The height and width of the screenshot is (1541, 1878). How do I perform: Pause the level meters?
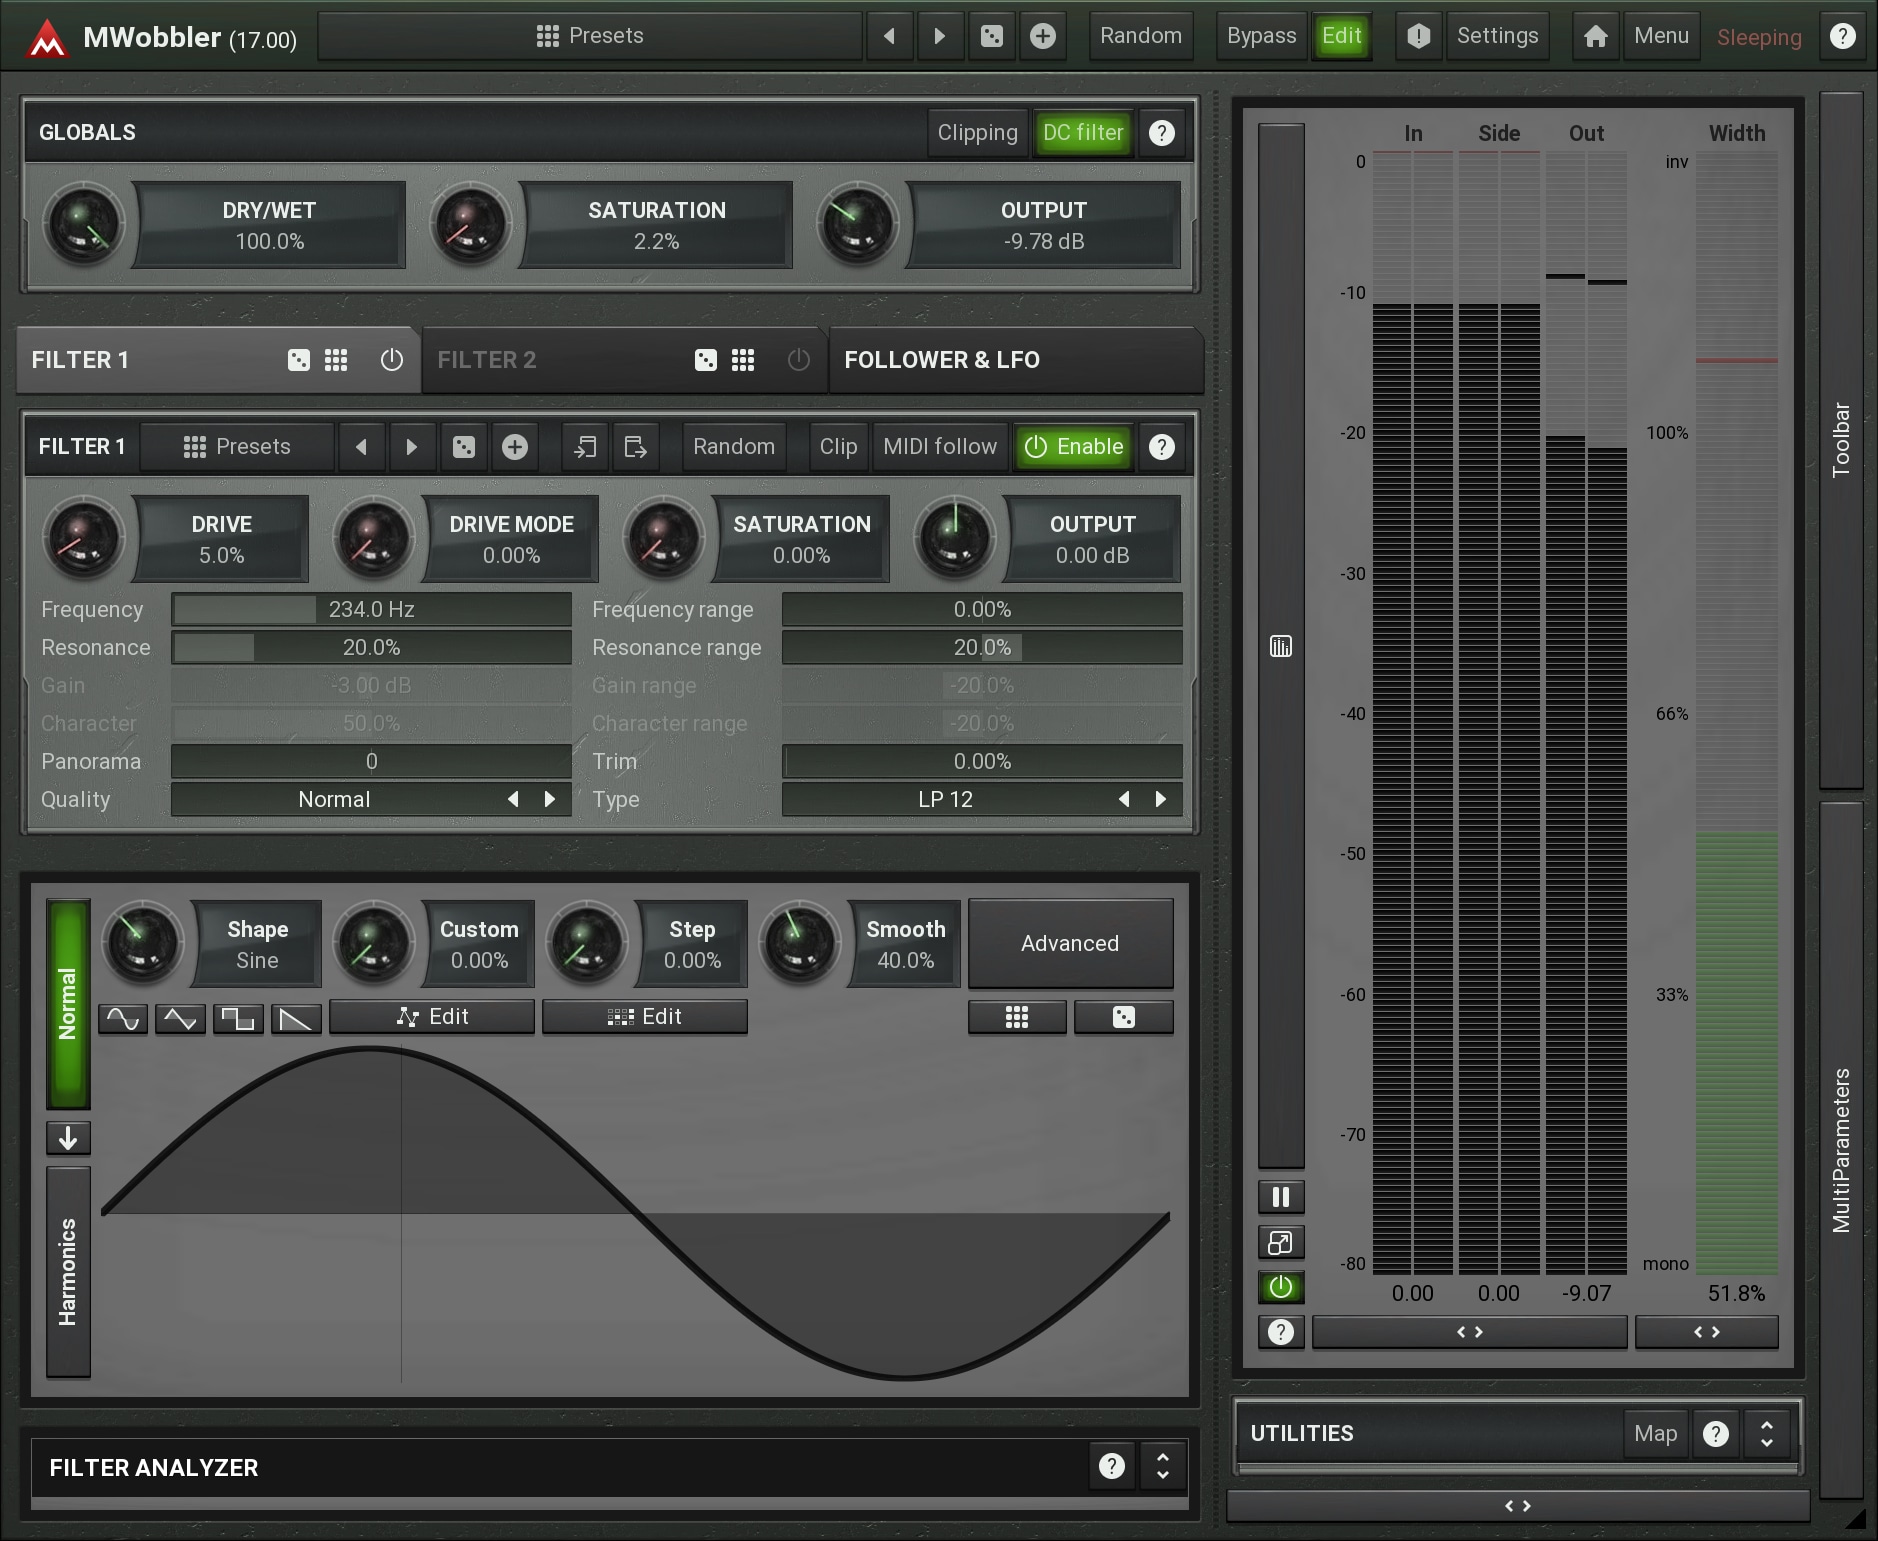[1280, 1197]
